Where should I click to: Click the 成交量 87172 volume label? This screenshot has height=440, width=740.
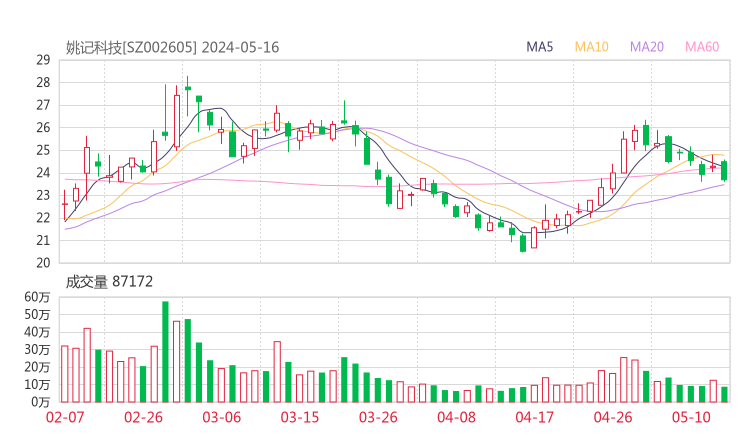pyautogui.click(x=109, y=282)
